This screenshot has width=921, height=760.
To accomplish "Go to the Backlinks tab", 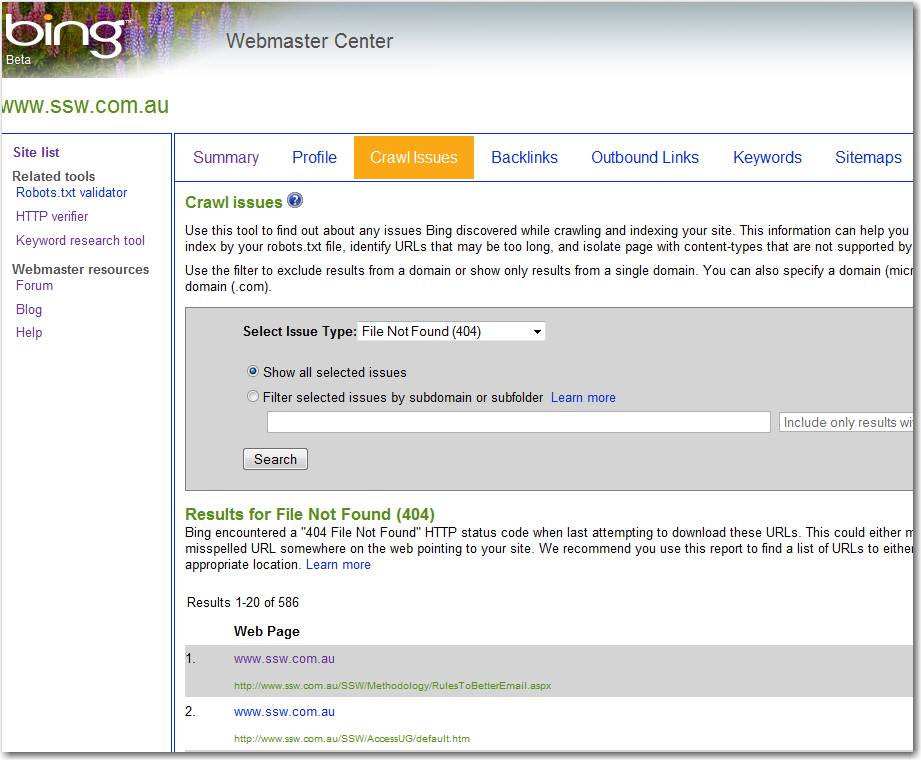I will point(524,157).
